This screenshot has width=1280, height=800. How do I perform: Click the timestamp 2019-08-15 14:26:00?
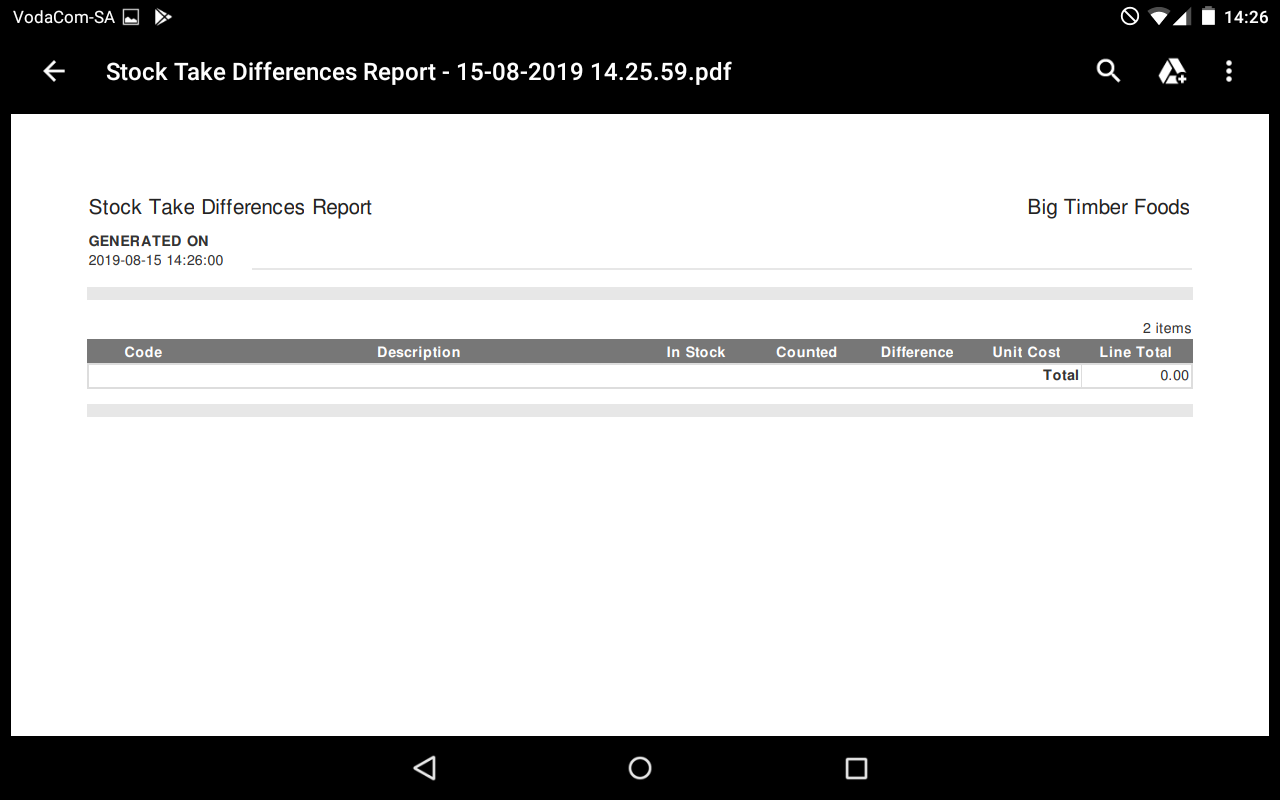tap(156, 260)
